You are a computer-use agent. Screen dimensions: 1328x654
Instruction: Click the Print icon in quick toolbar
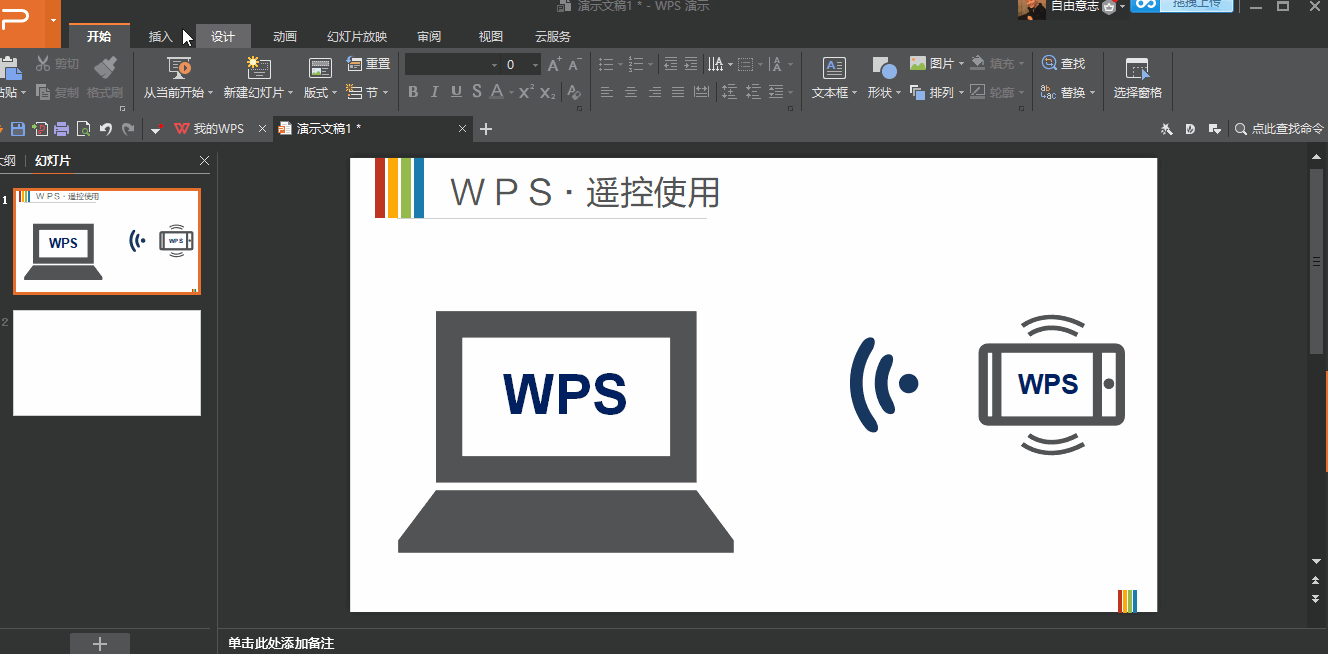click(62, 129)
